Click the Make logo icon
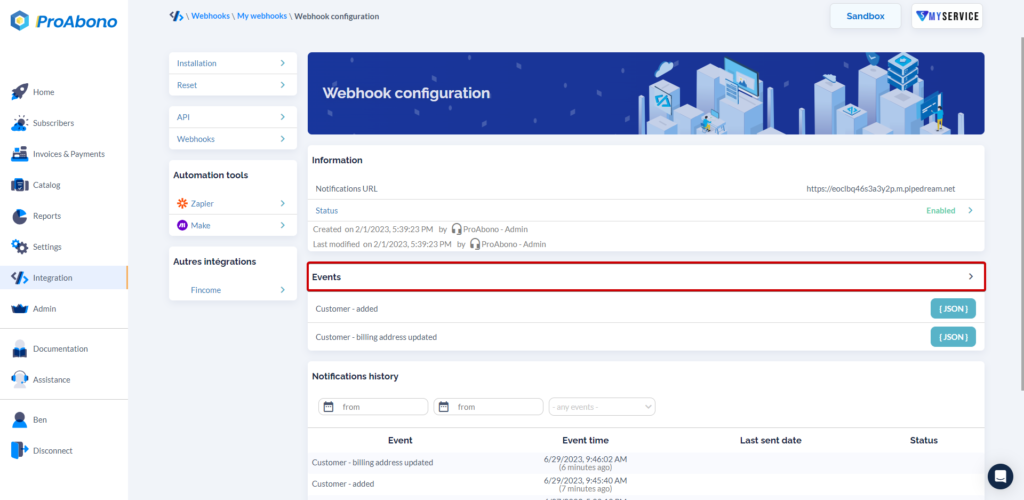 tap(182, 225)
